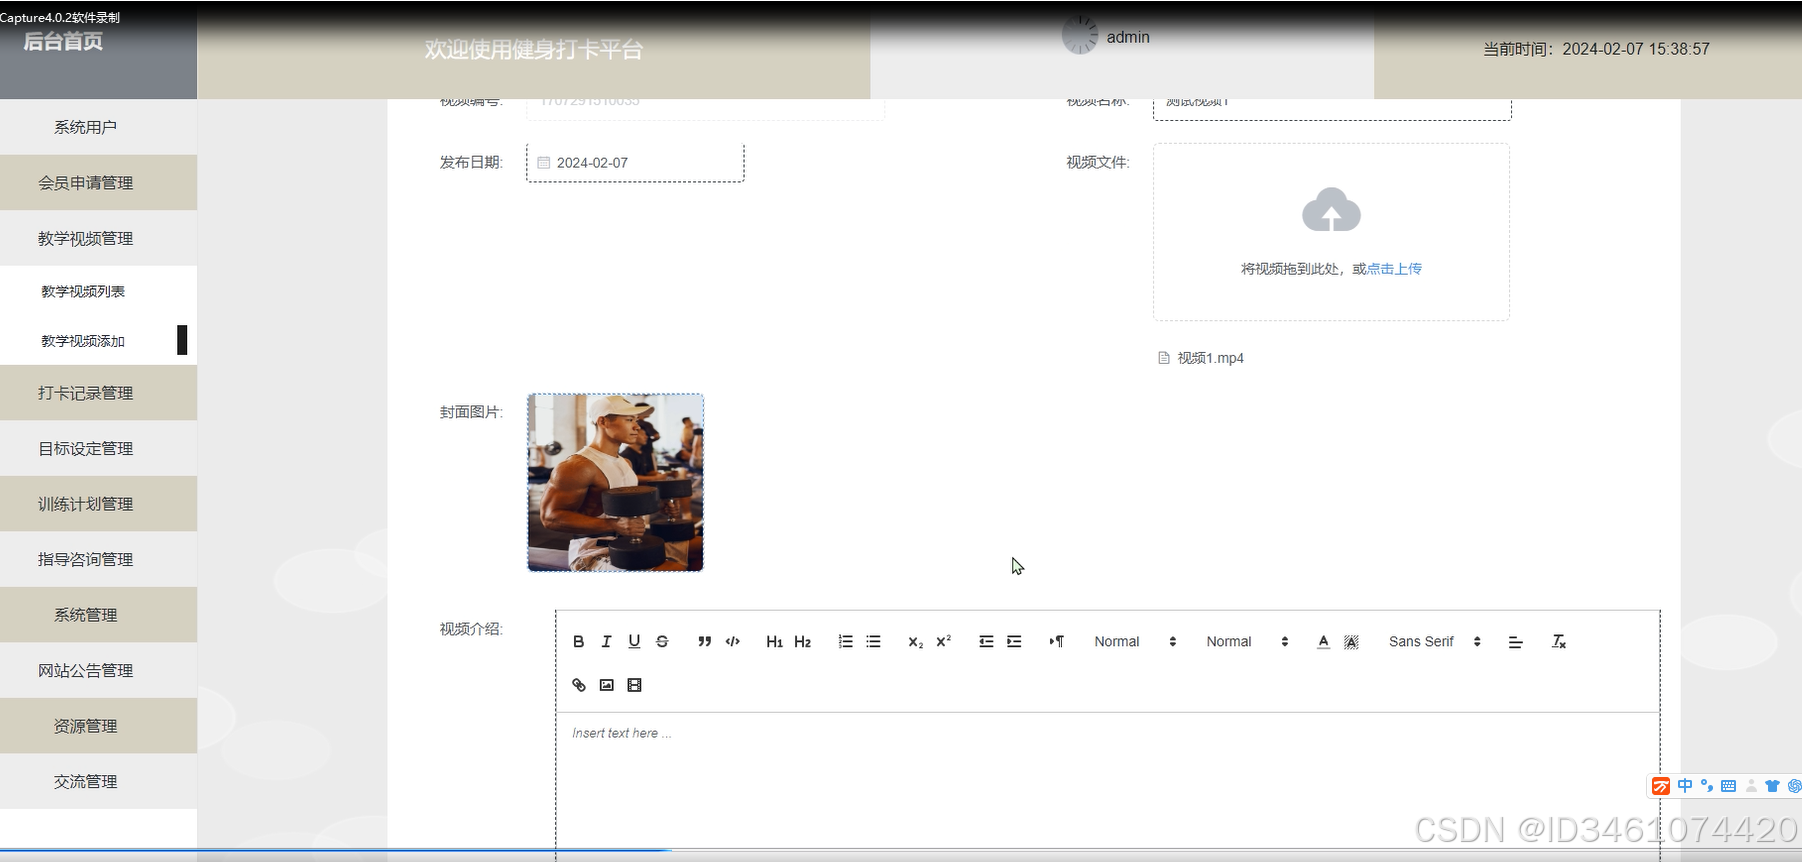Click the 中 input method tray icon

(x=1685, y=786)
